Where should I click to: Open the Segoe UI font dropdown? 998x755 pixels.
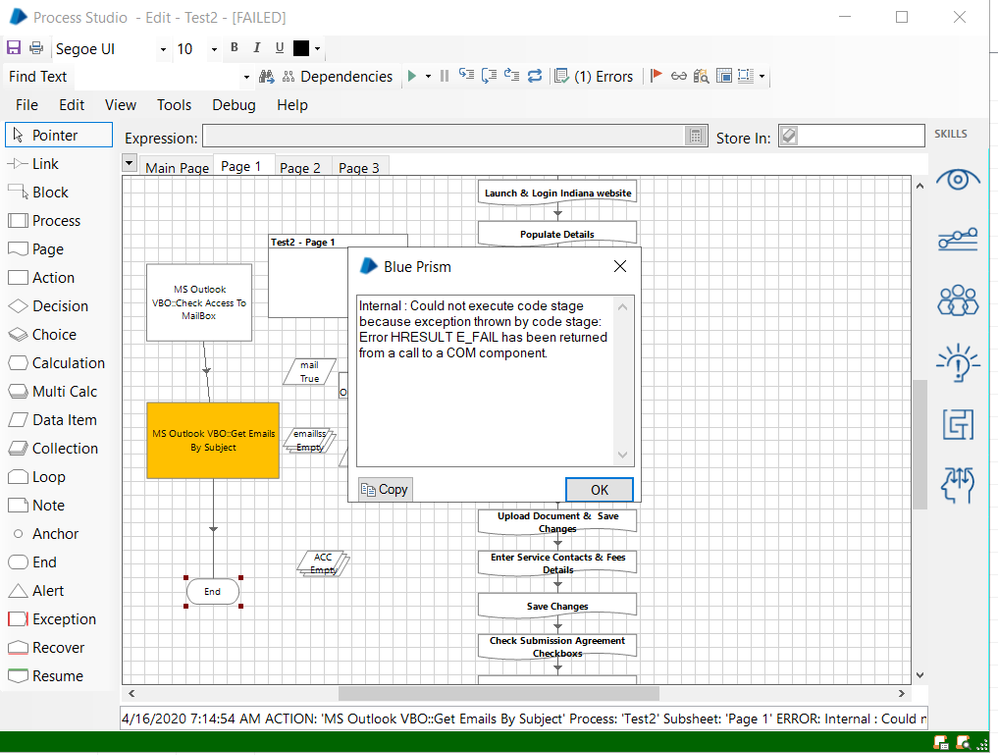click(163, 49)
